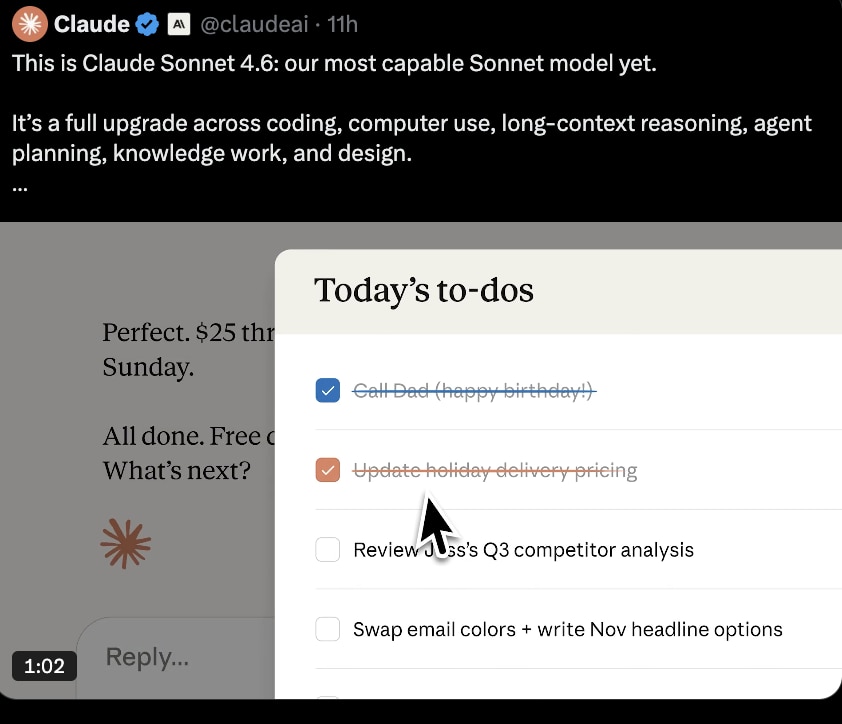Click the Anthropic AI badge beside Claude's name
The width and height of the screenshot is (842, 724).
tap(178, 24)
